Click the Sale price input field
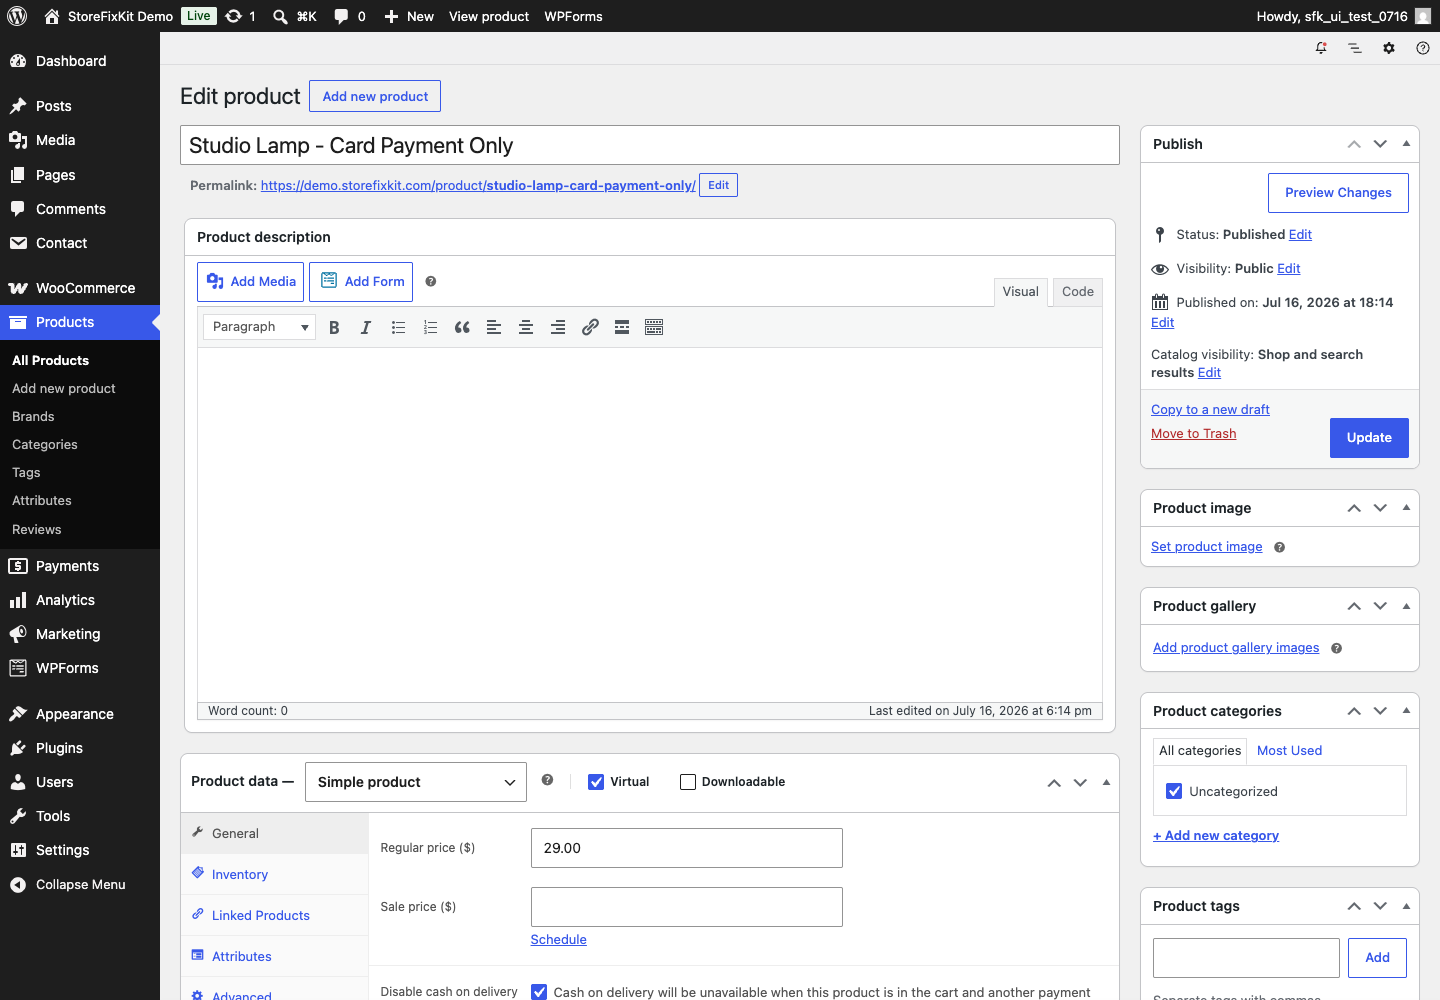Viewport: 1440px width, 1000px height. (687, 907)
